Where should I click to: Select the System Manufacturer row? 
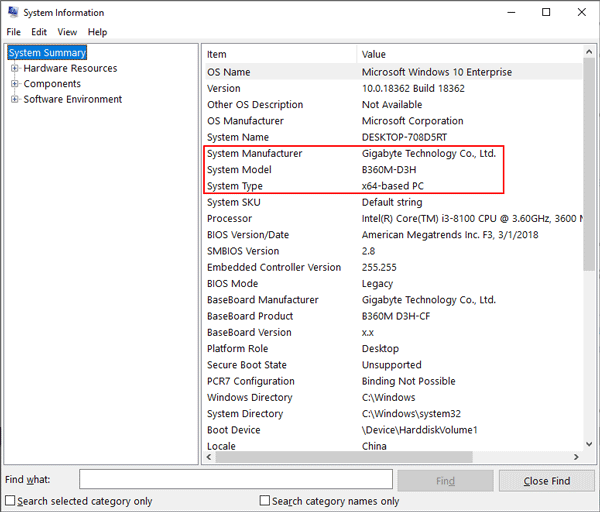(393, 153)
